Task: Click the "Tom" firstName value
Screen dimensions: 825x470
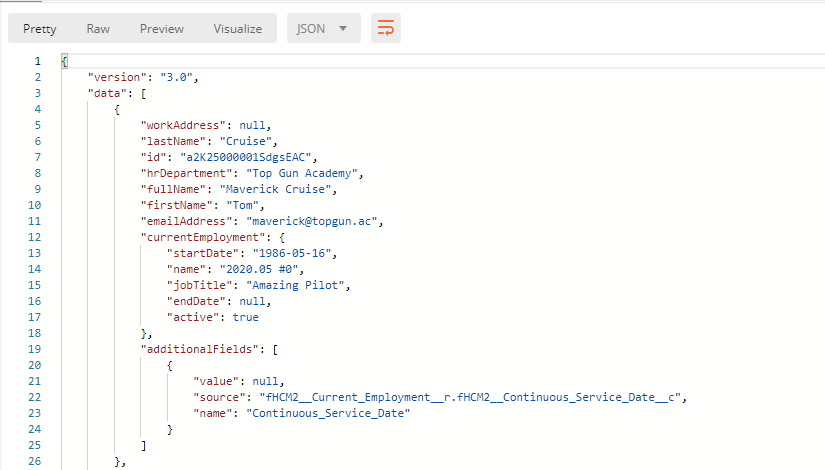Action: click(243, 205)
